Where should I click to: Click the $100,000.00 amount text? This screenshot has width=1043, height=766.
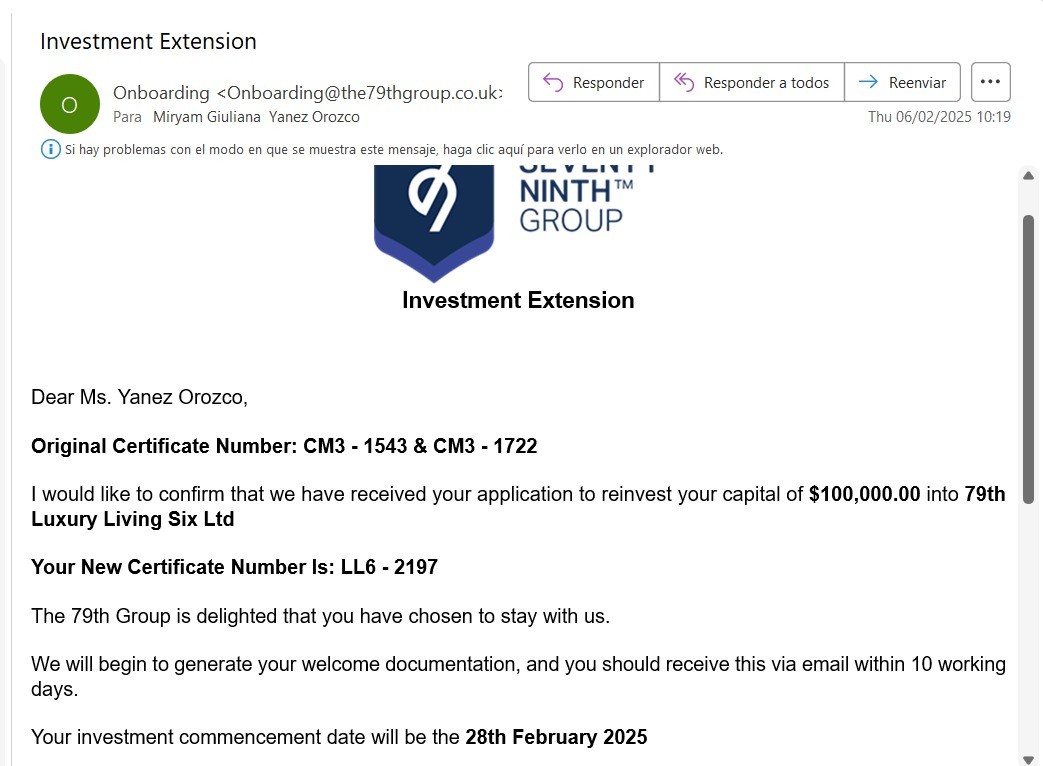864,494
